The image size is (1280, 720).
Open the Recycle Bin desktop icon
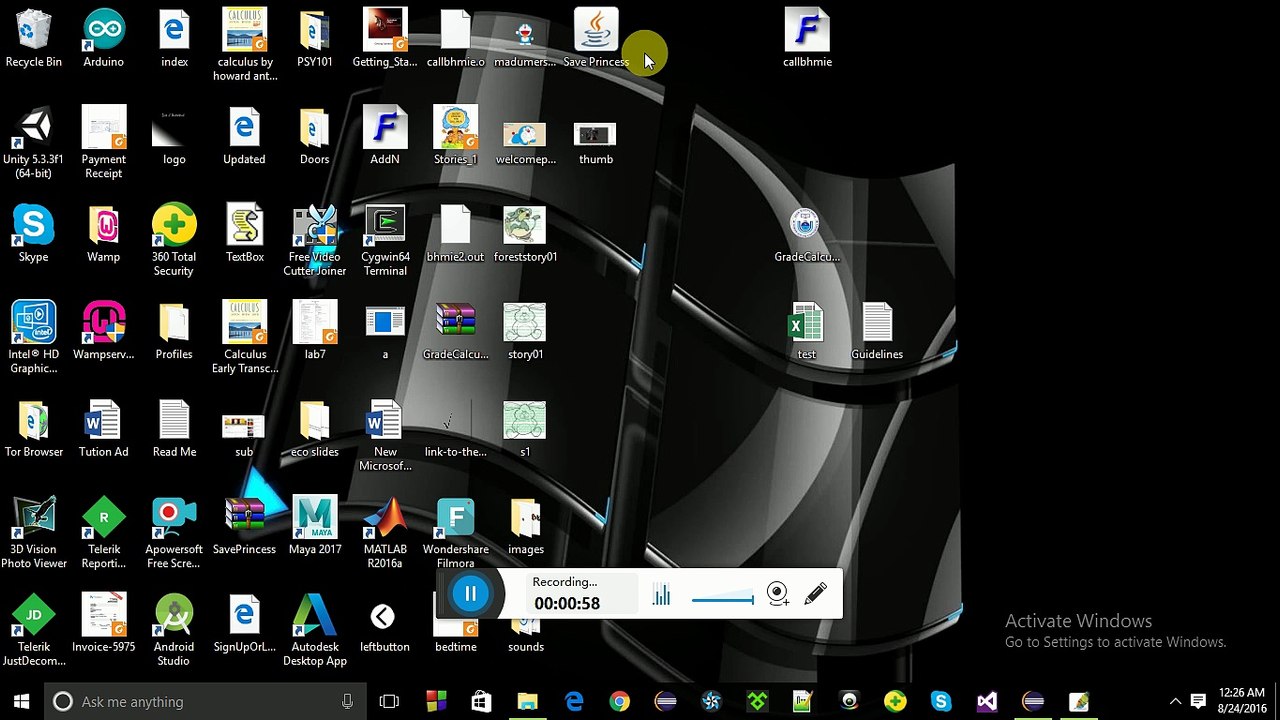pyautogui.click(x=33, y=38)
